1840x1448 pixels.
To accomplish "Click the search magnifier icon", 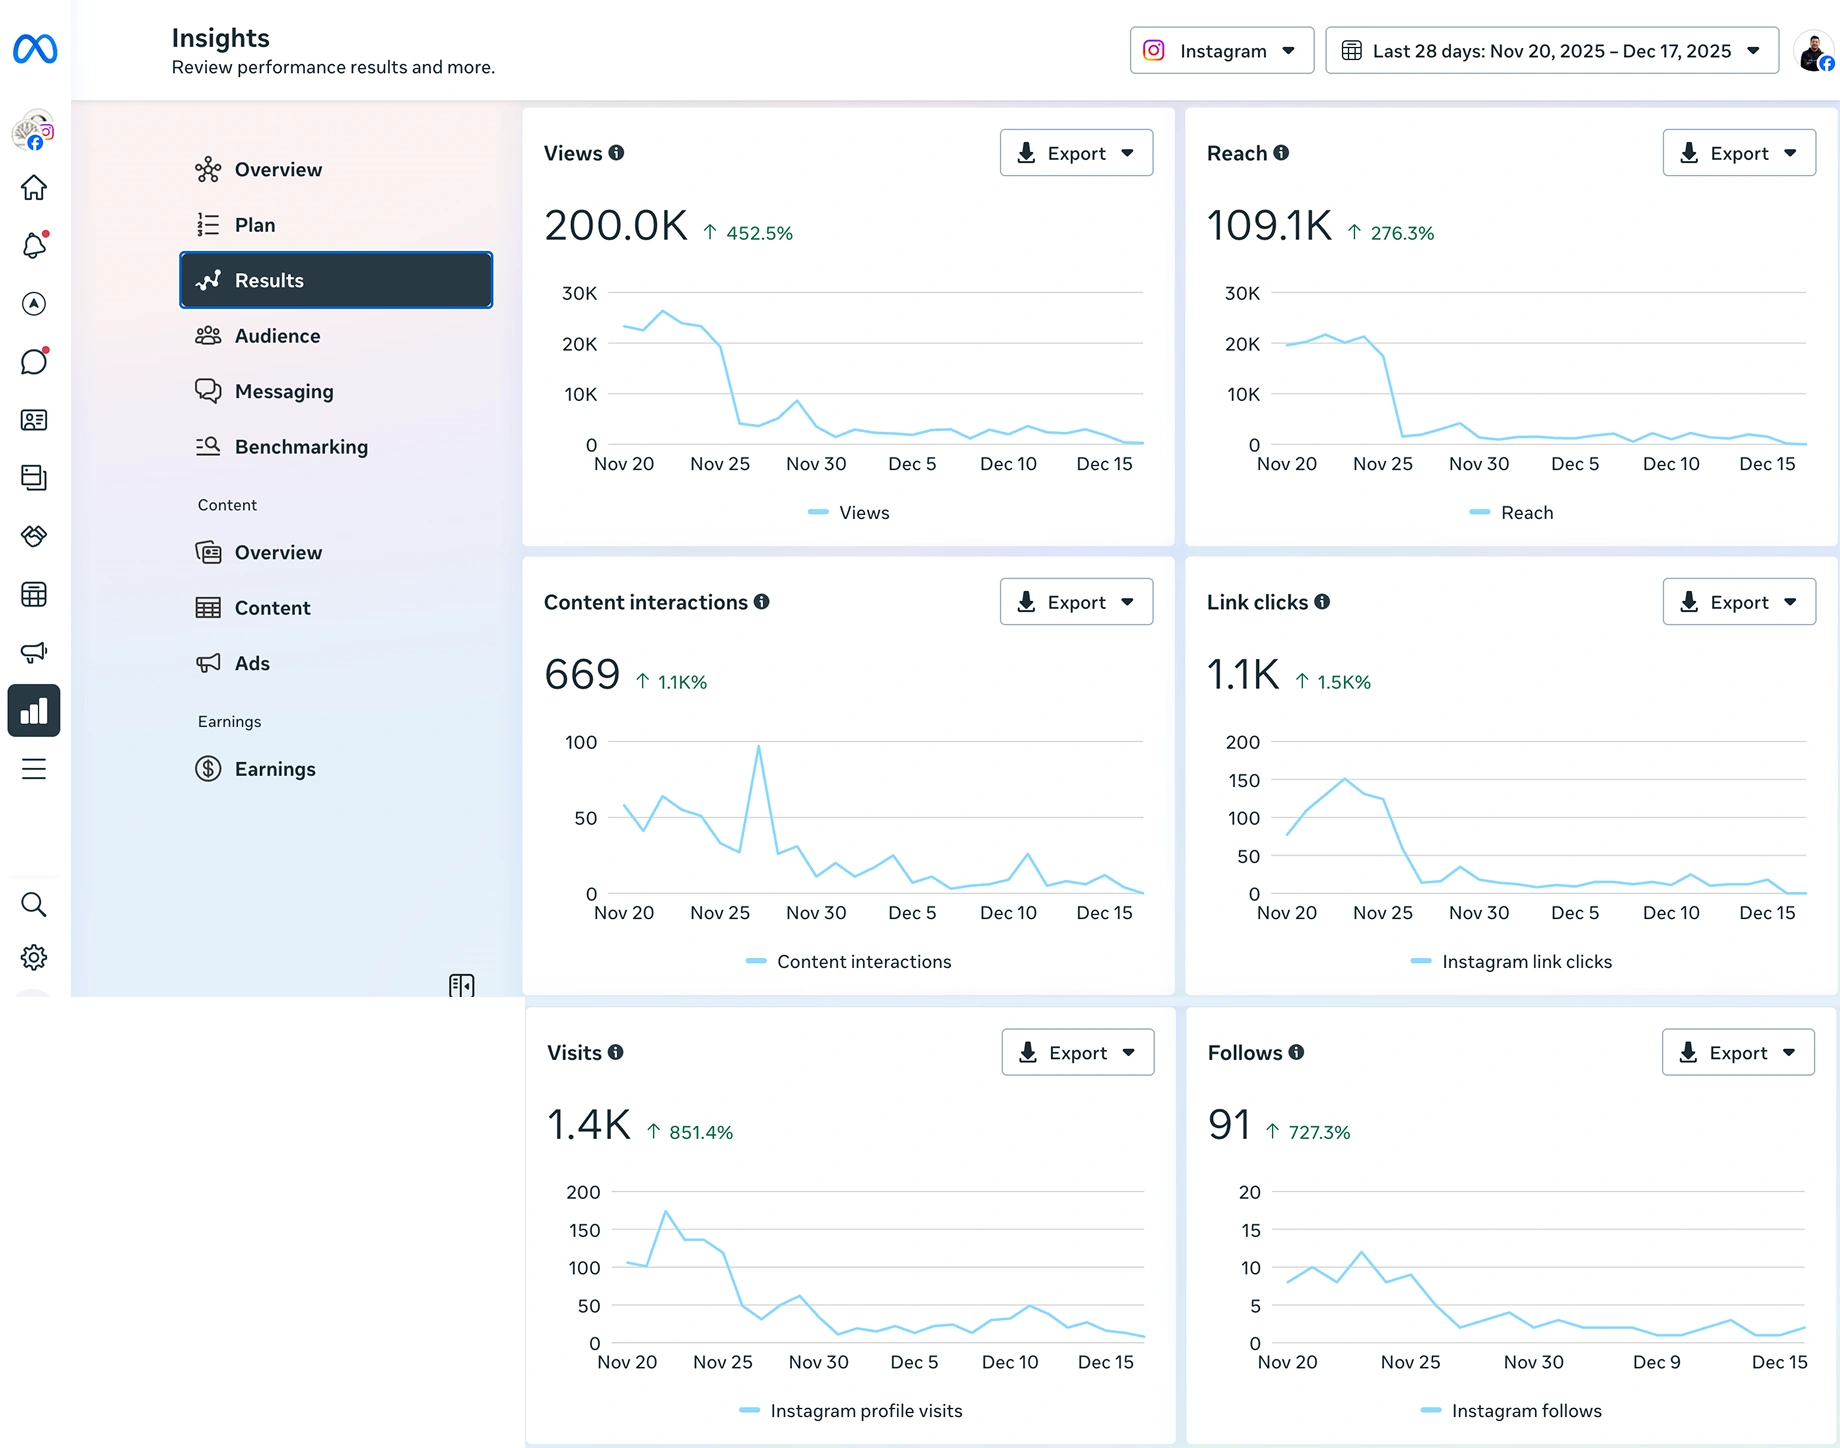I will pyautogui.click(x=34, y=905).
